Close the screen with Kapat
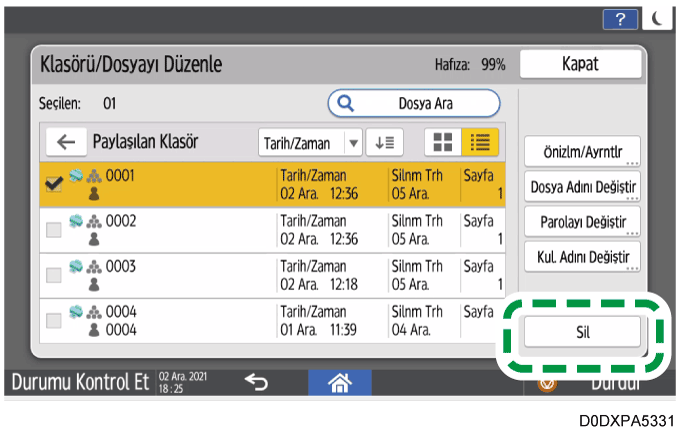This screenshot has height=431, width=679. 580,65
